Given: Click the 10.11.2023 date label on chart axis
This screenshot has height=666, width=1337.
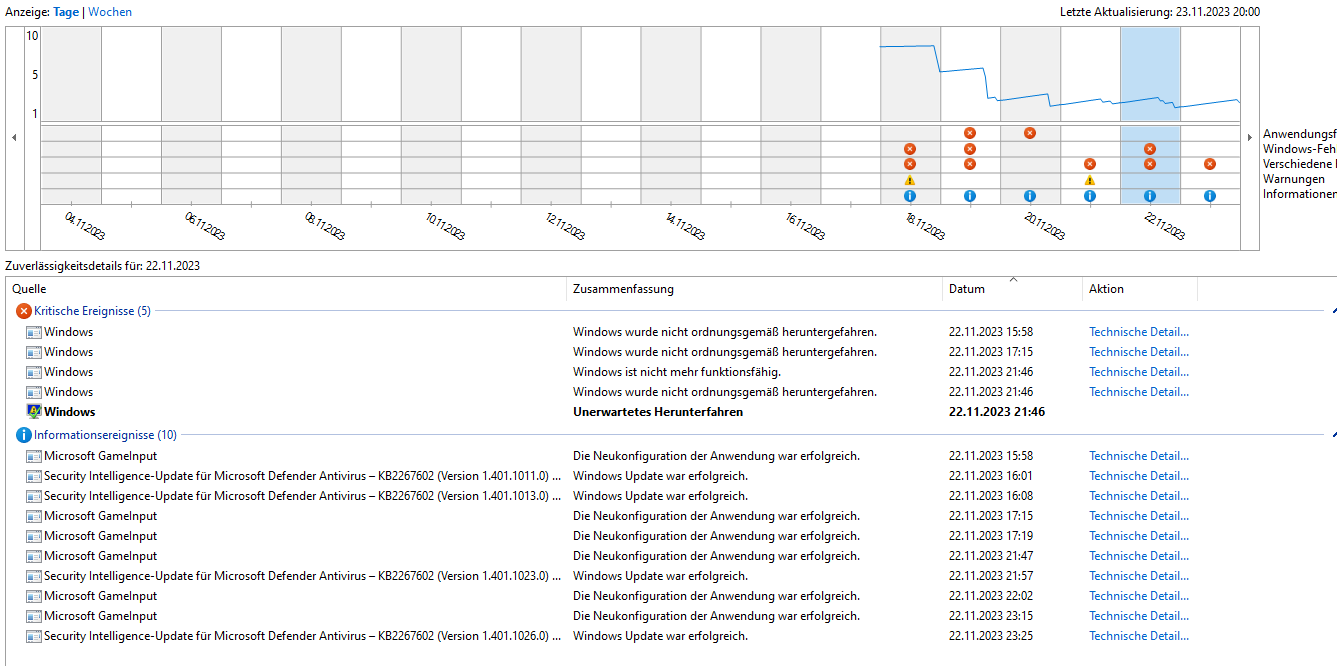Looking at the screenshot, I should pos(445,226).
